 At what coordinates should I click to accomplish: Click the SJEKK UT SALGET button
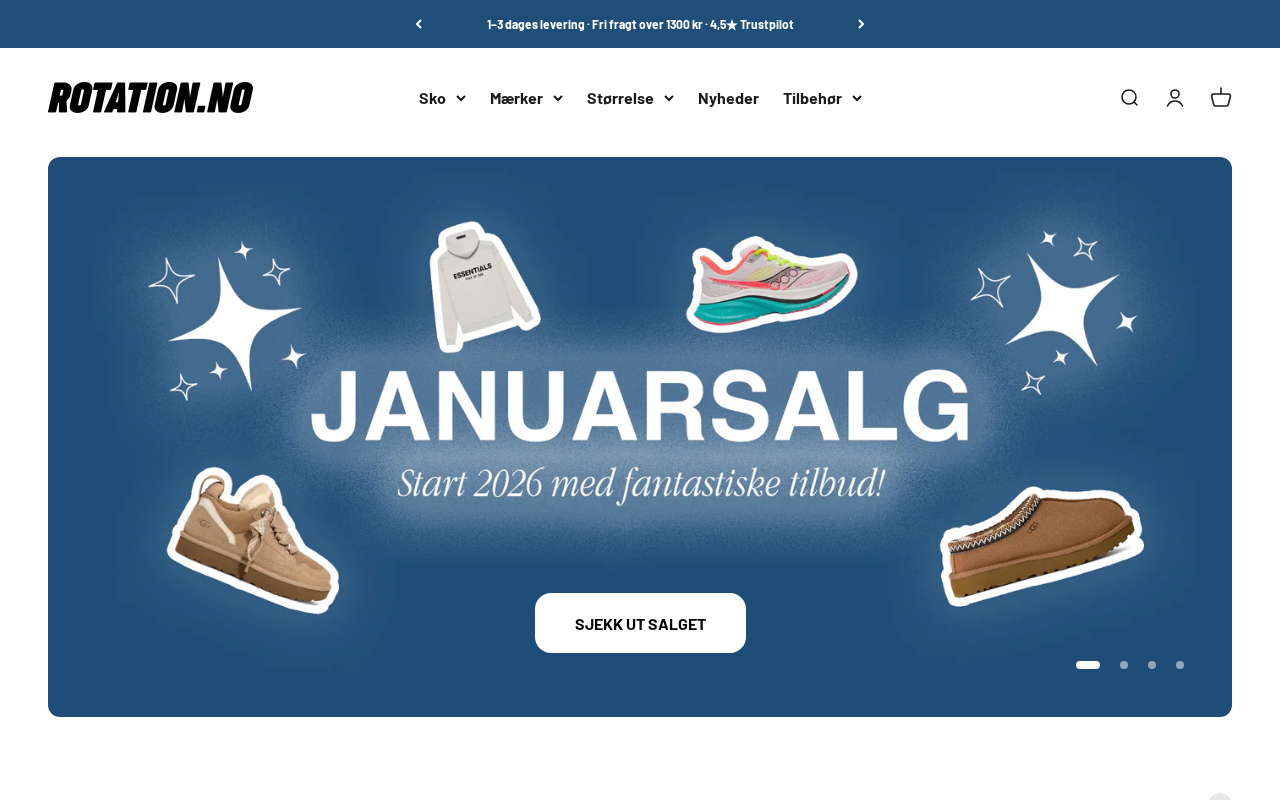point(640,623)
